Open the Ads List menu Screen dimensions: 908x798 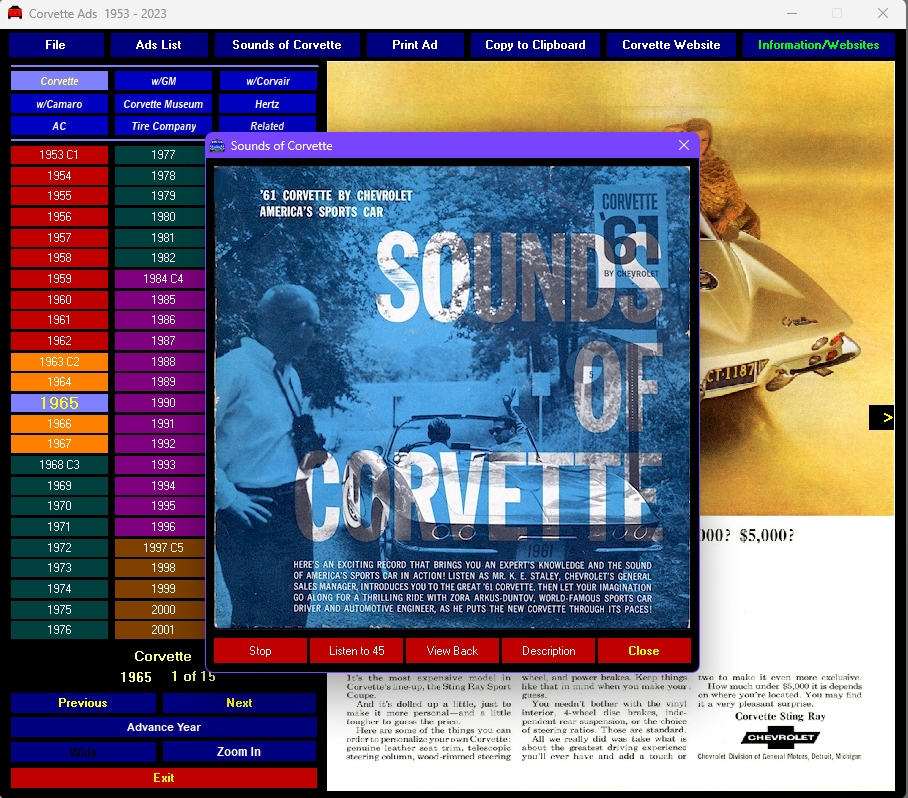pos(159,45)
